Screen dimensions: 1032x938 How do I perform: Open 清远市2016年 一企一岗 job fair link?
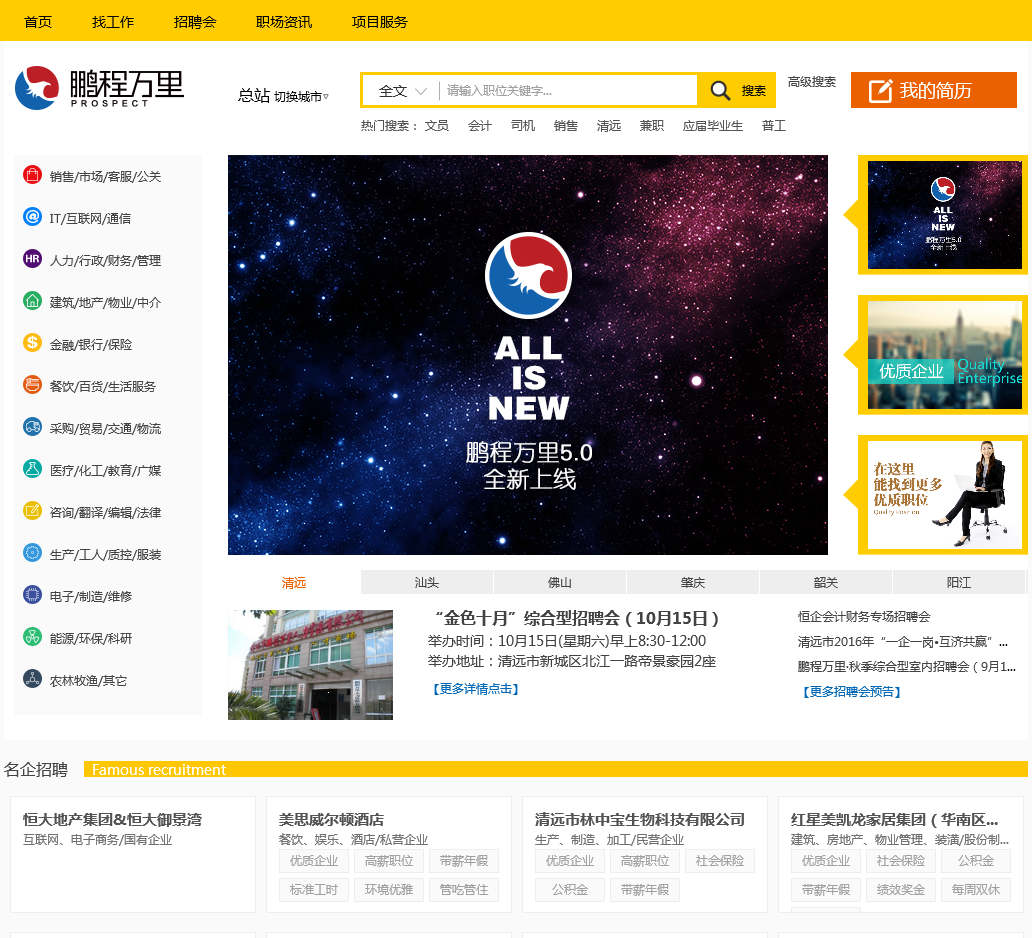click(x=902, y=642)
